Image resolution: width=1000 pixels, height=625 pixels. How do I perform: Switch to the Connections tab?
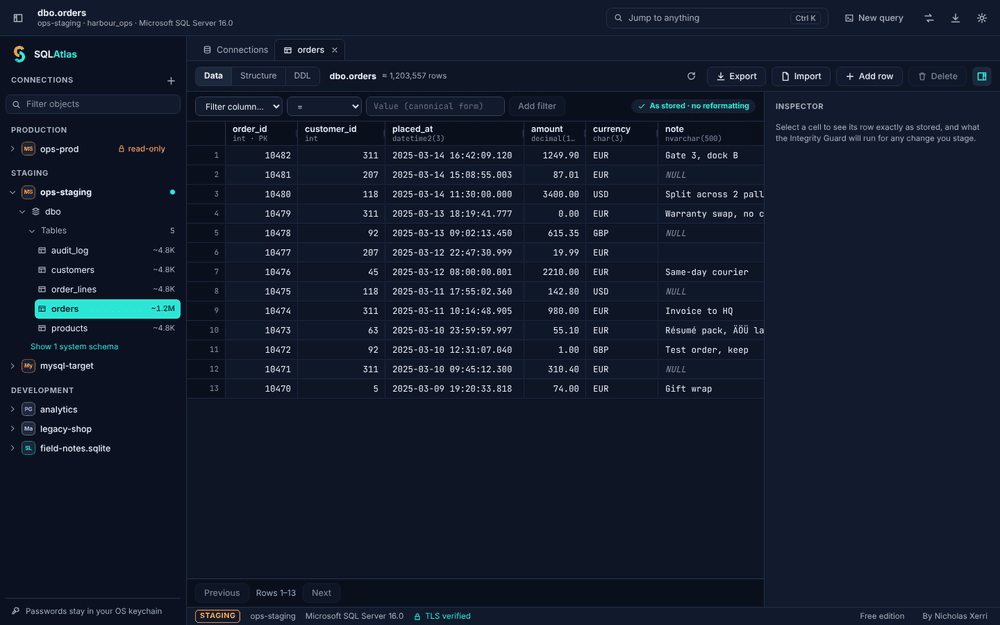235,50
